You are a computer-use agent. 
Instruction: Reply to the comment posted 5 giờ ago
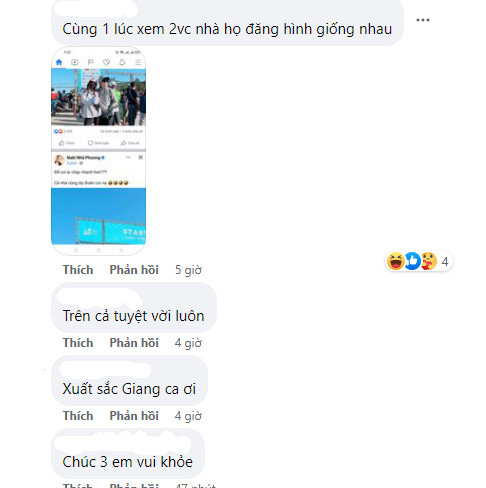click(134, 270)
